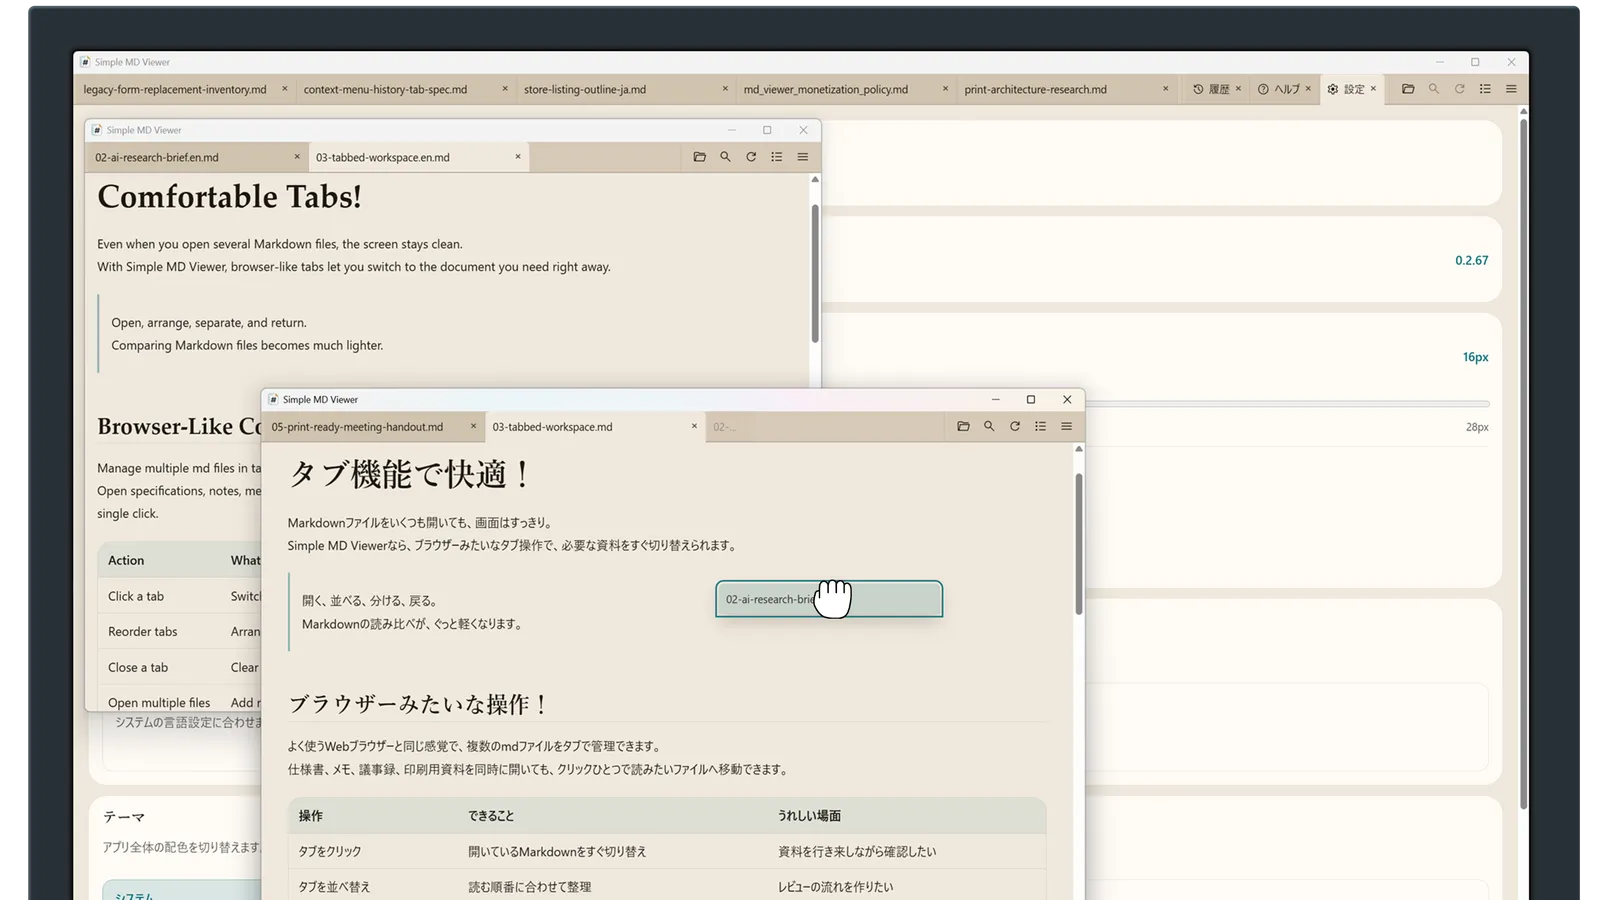1600x900 pixels.
Task: Toggle outline list icon in main background window
Action: click(x=1485, y=89)
